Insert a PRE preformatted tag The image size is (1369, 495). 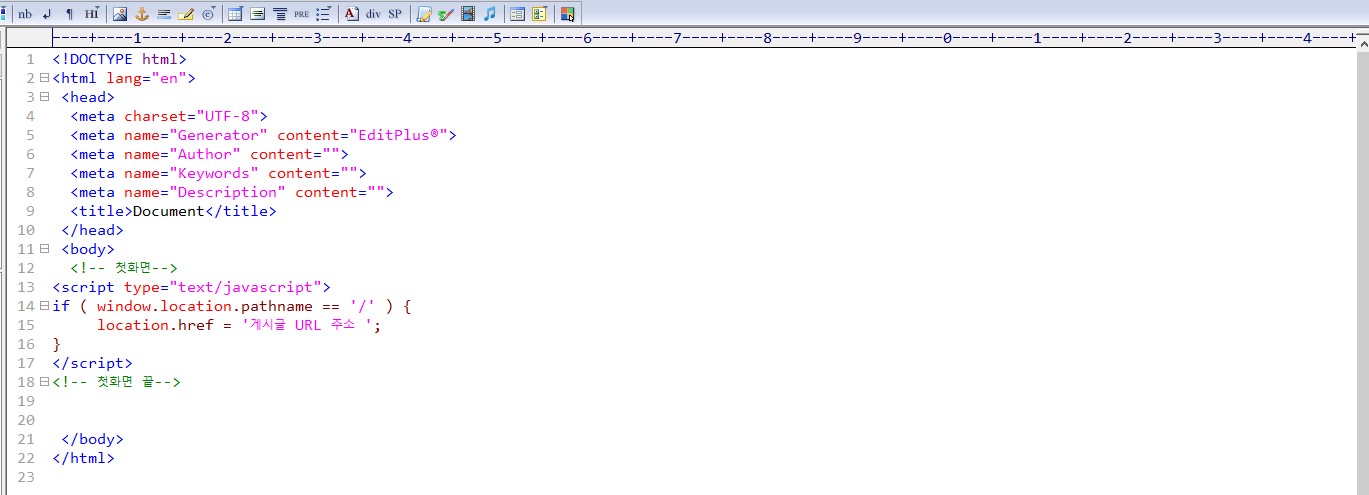pyautogui.click(x=302, y=14)
